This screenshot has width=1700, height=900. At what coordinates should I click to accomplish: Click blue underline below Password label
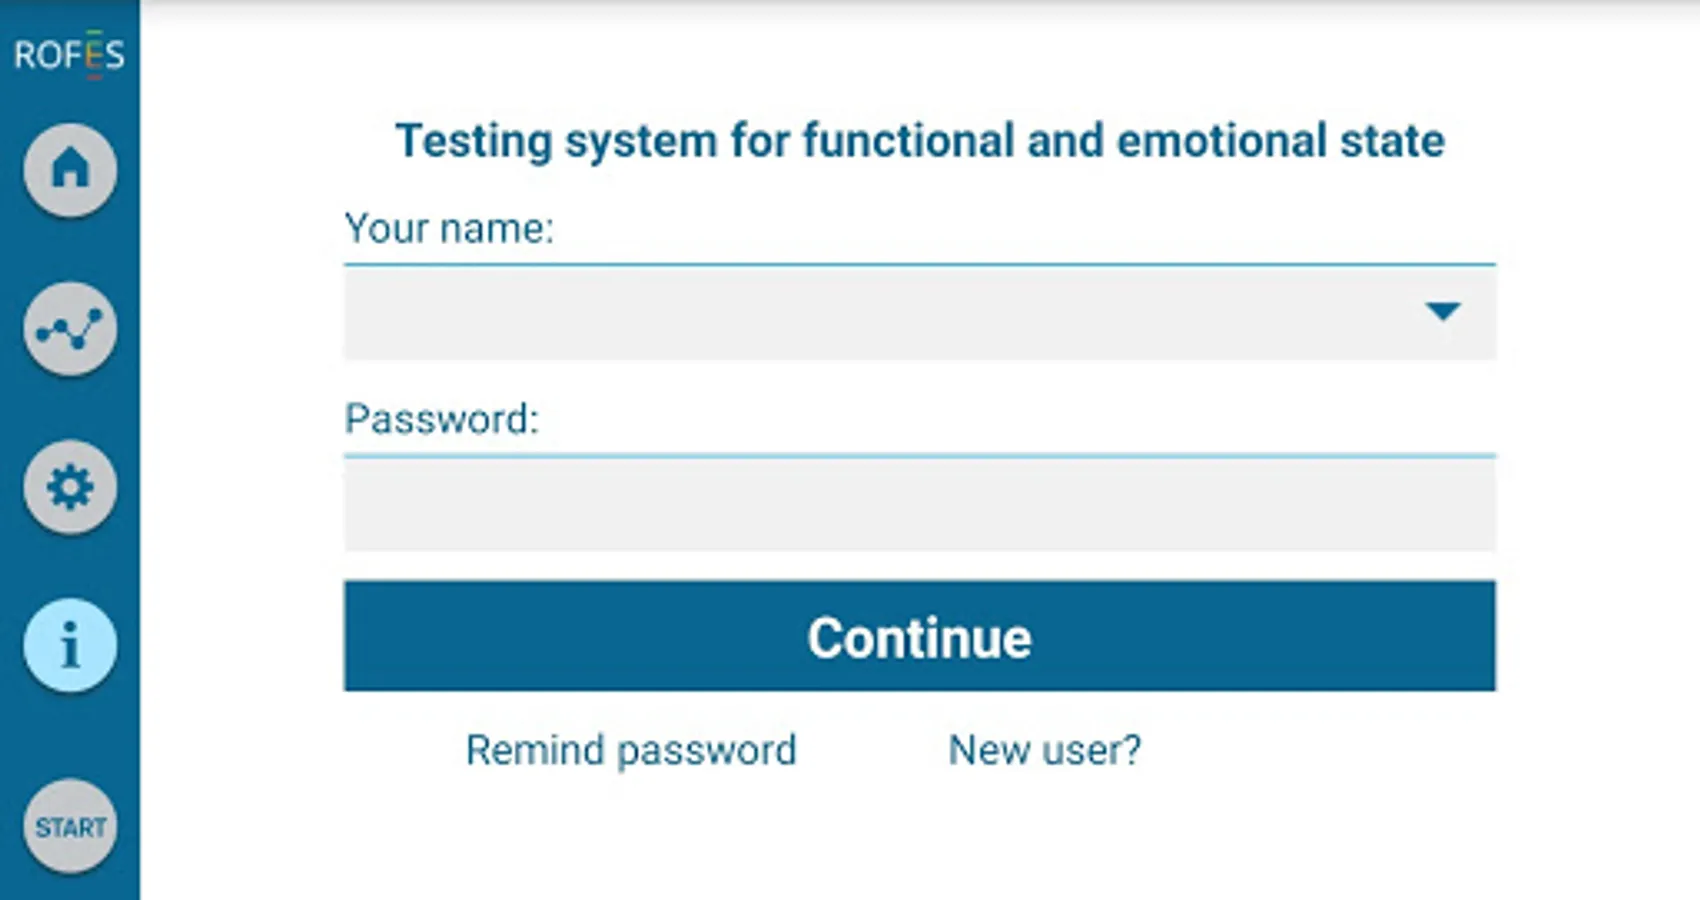point(918,456)
